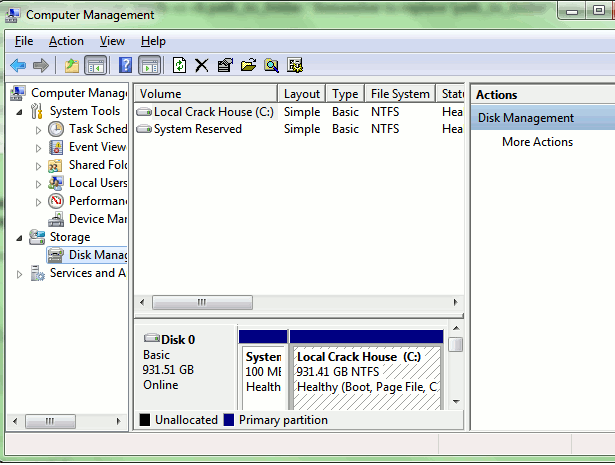The height and width of the screenshot is (465, 615).
Task: Toggle the Show/Hide Action Pane icon
Action: click(149, 65)
